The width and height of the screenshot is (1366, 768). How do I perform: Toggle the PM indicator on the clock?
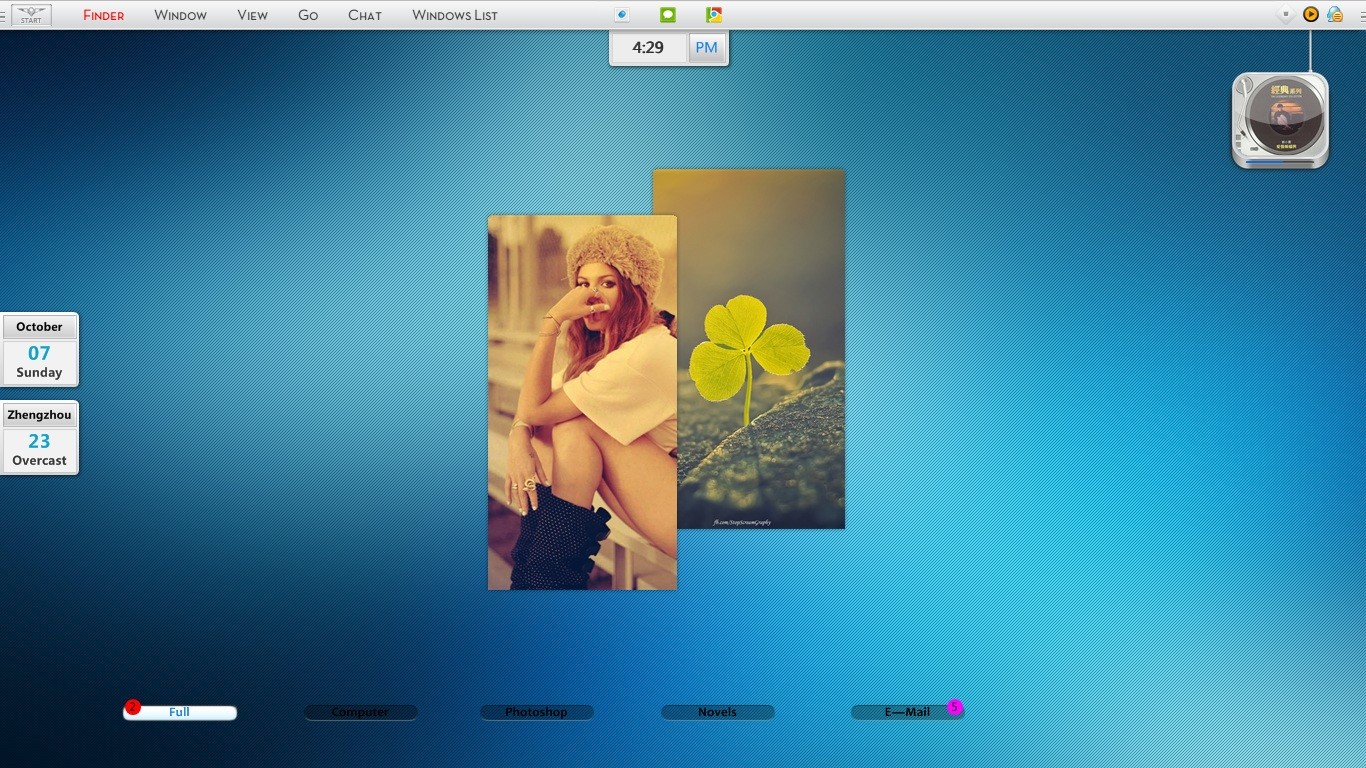(x=706, y=48)
